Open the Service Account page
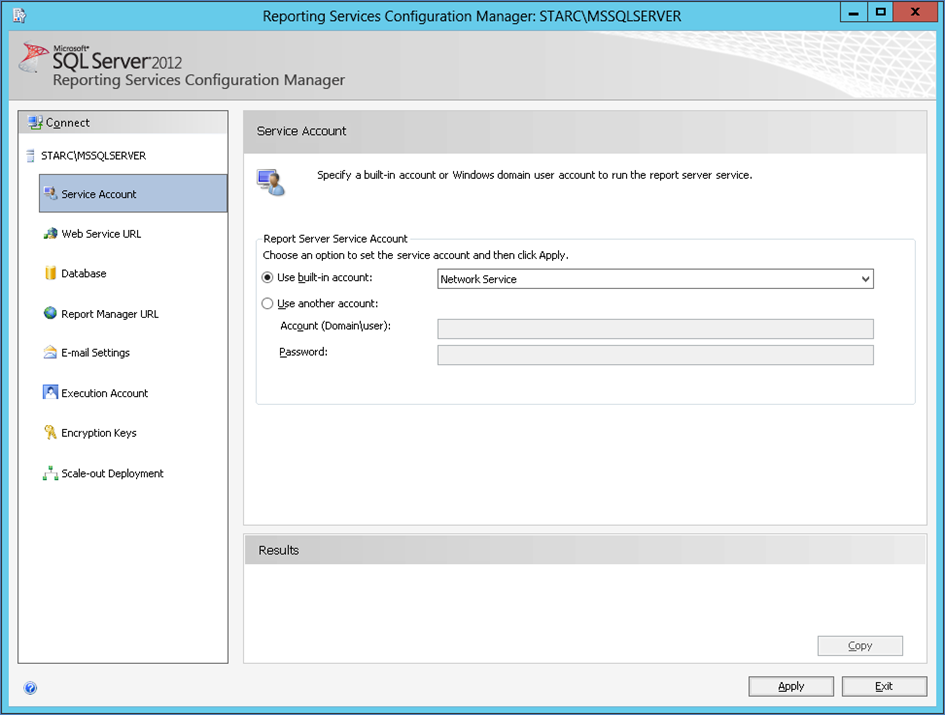945x715 pixels. [133, 194]
